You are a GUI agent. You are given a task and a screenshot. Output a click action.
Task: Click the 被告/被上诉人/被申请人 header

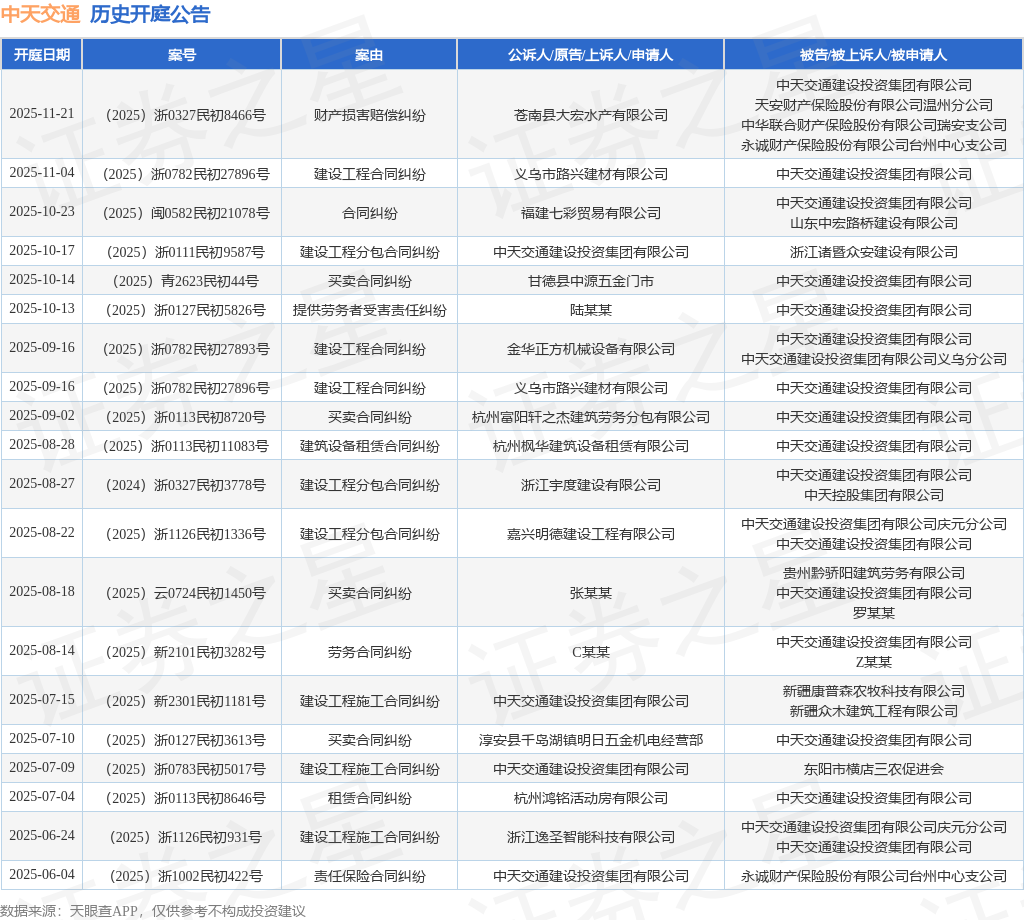pos(873,55)
